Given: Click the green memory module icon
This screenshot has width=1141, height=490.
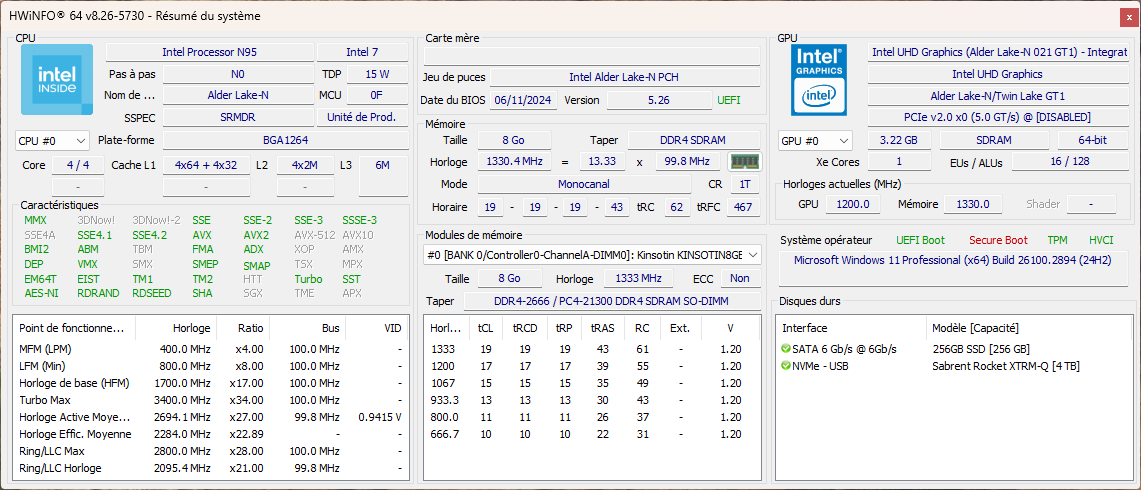Looking at the screenshot, I should pyautogui.click(x=744, y=162).
